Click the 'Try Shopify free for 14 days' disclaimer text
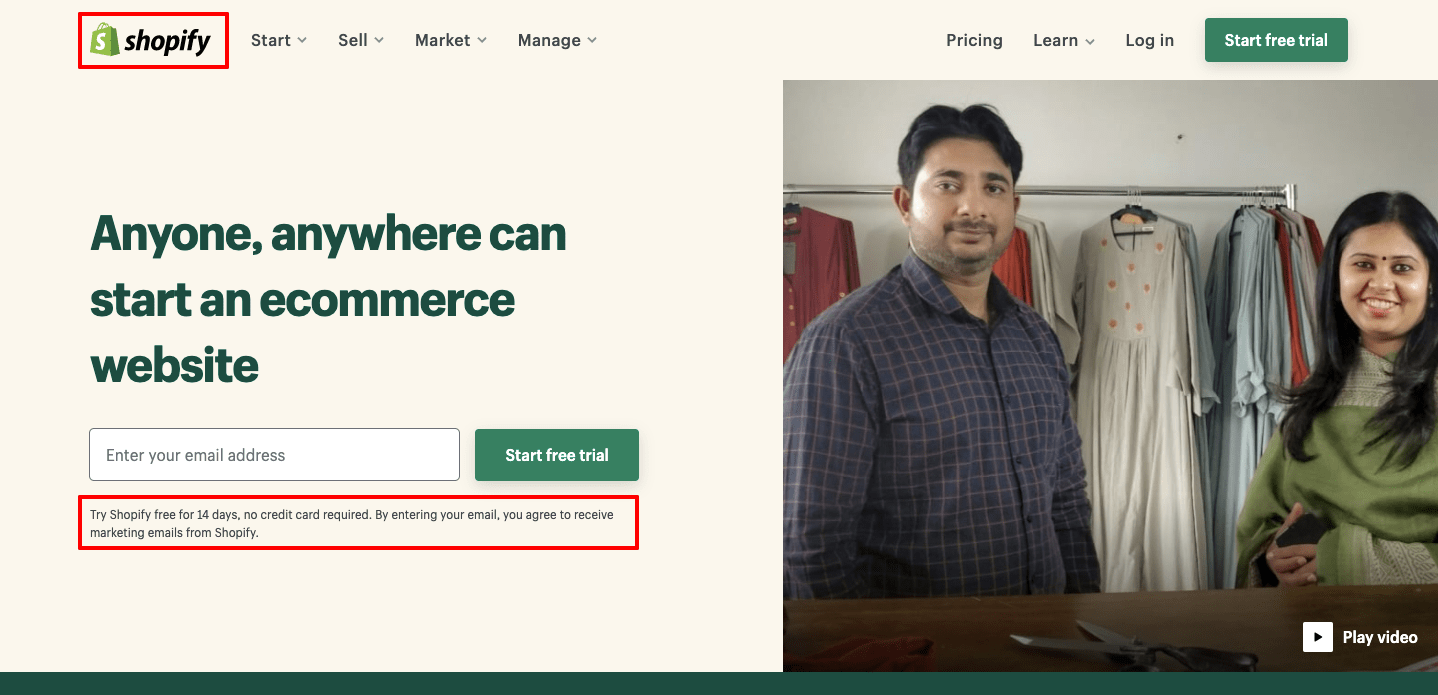This screenshot has height=695, width=1438. 352,523
